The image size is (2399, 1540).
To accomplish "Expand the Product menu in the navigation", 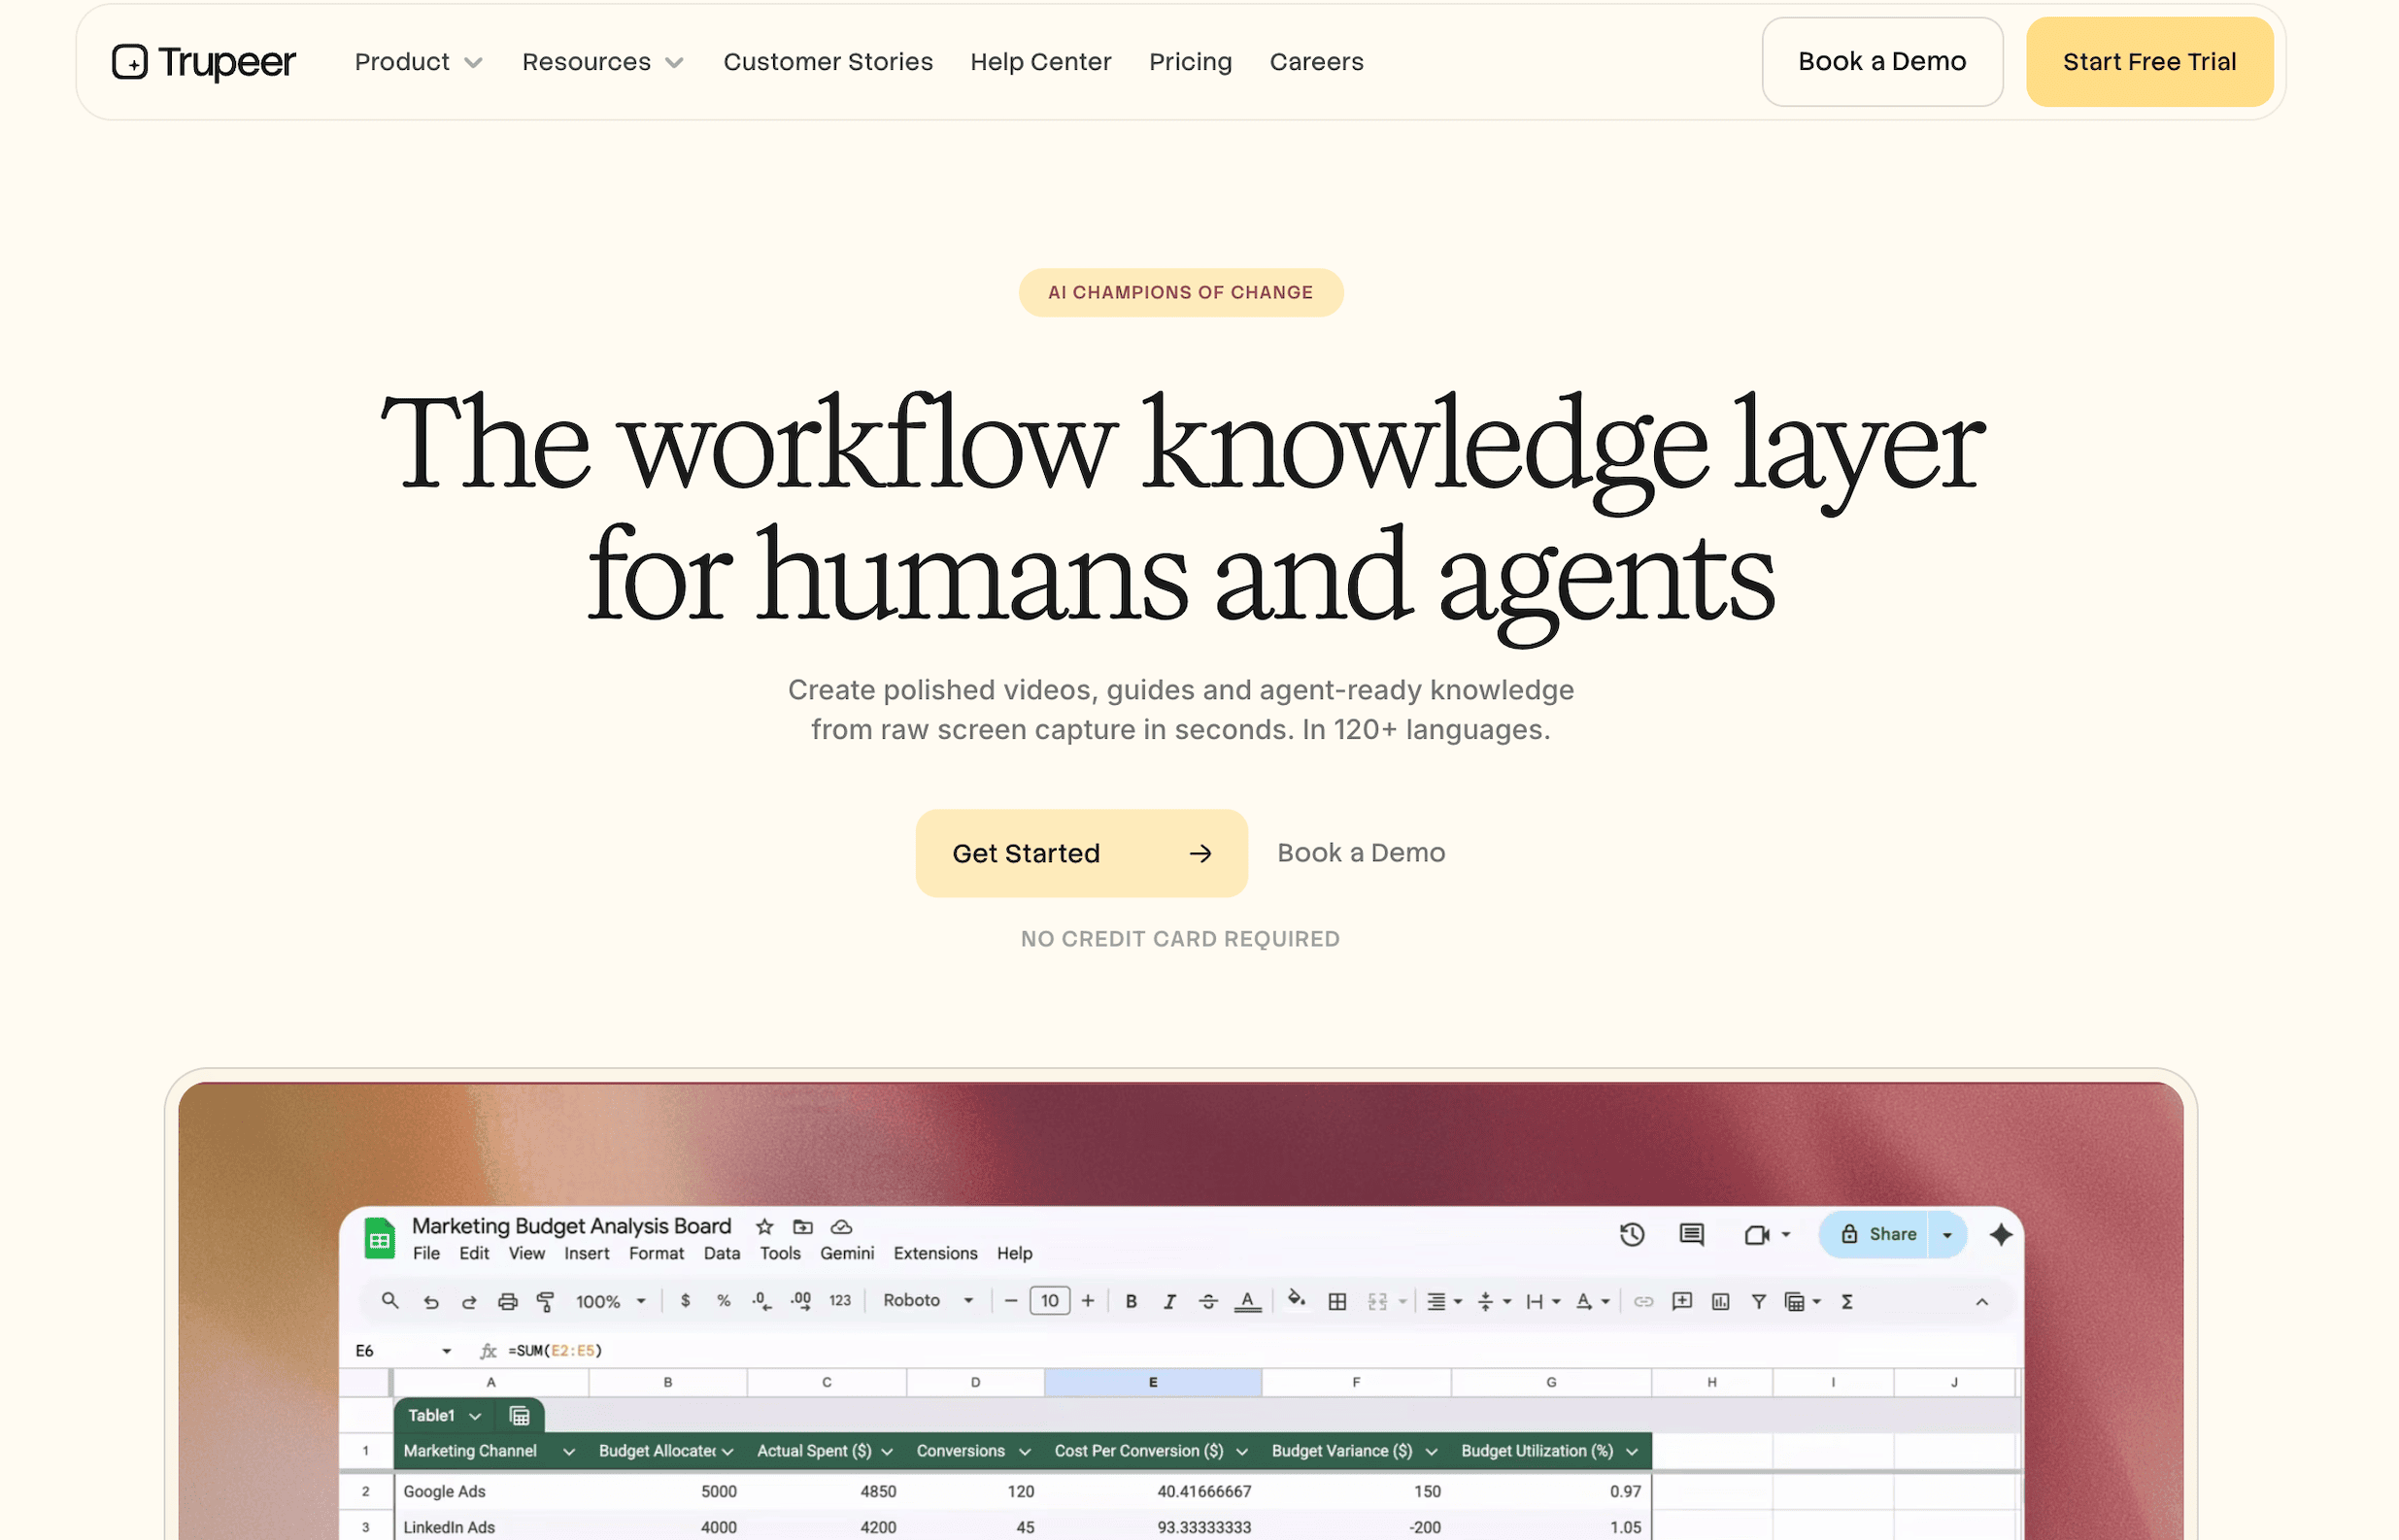I will [x=419, y=62].
